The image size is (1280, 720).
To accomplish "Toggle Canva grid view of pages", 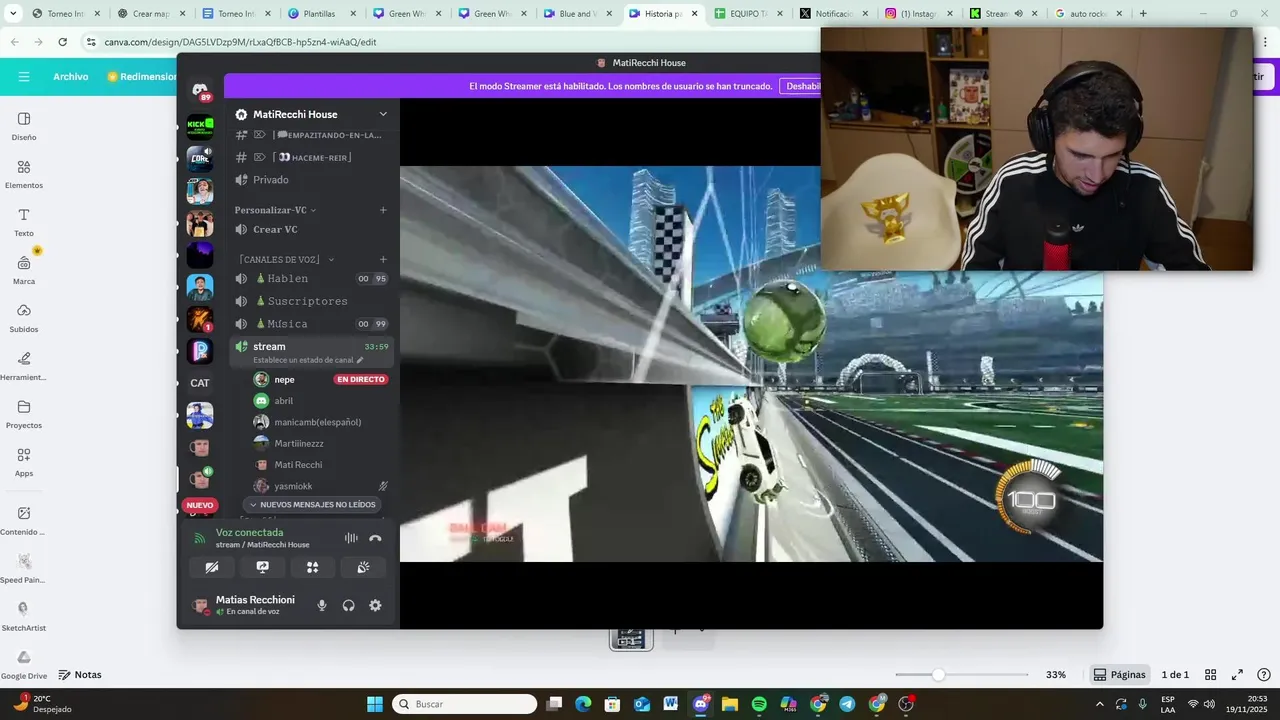I will pyautogui.click(x=1210, y=675).
